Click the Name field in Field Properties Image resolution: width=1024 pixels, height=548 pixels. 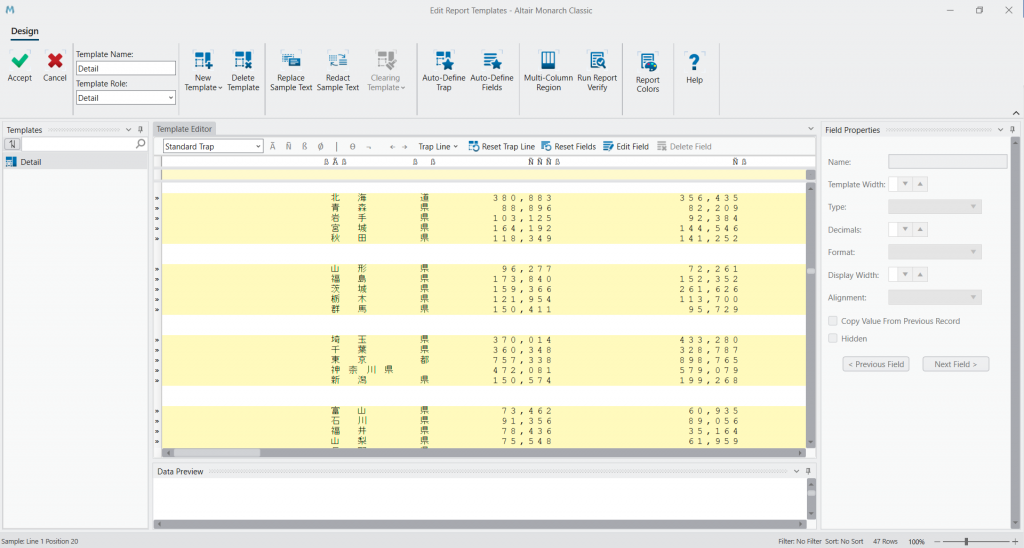tap(948, 161)
